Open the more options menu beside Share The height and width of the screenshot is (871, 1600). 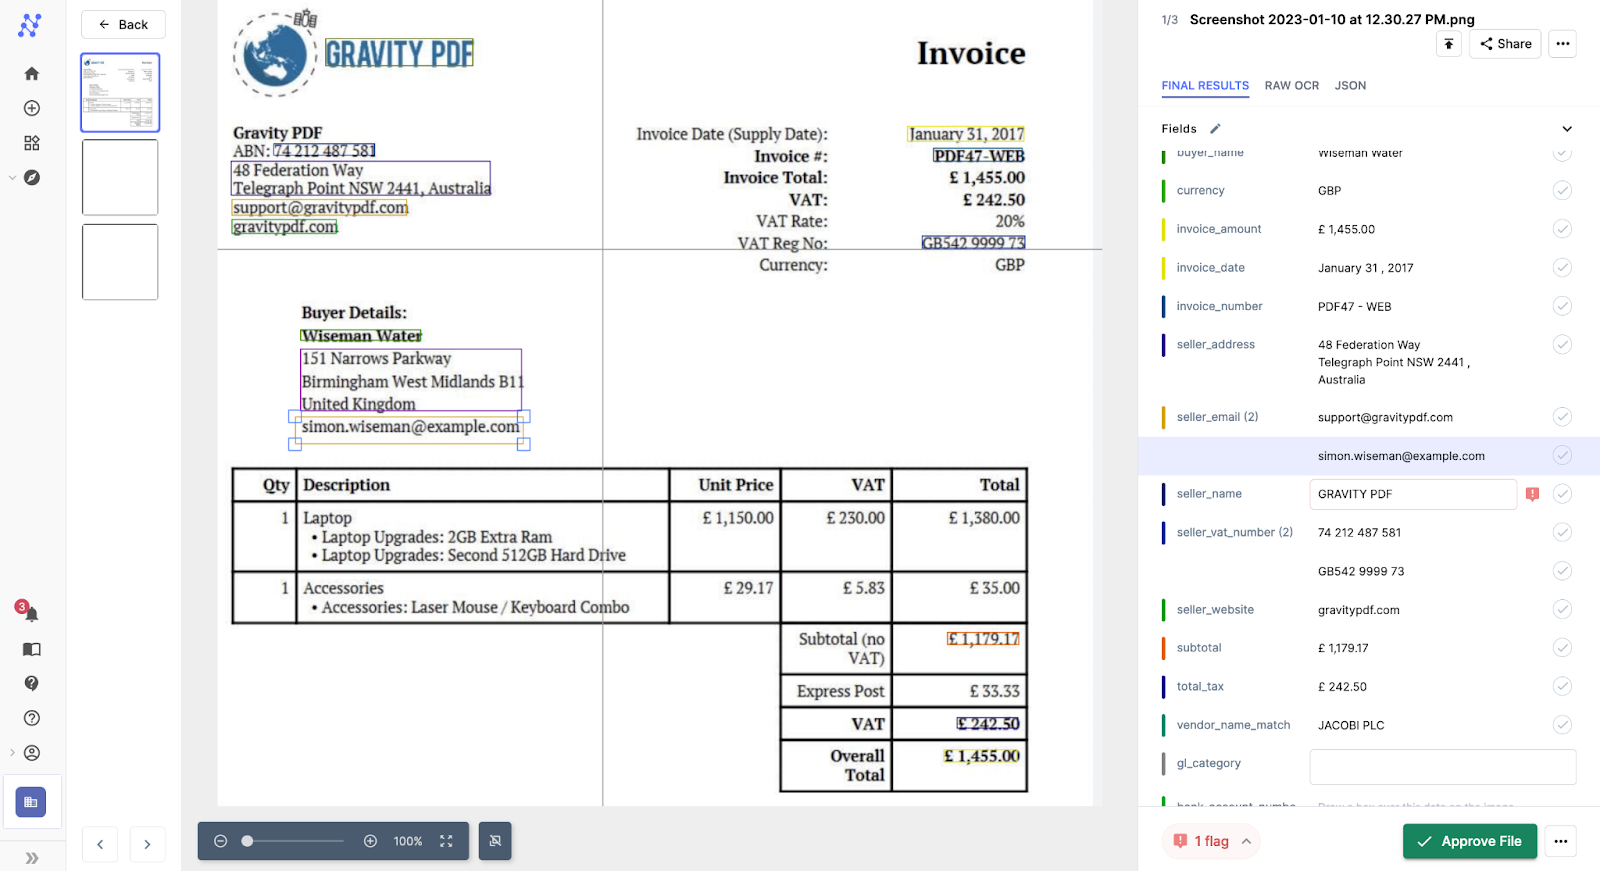coord(1563,44)
